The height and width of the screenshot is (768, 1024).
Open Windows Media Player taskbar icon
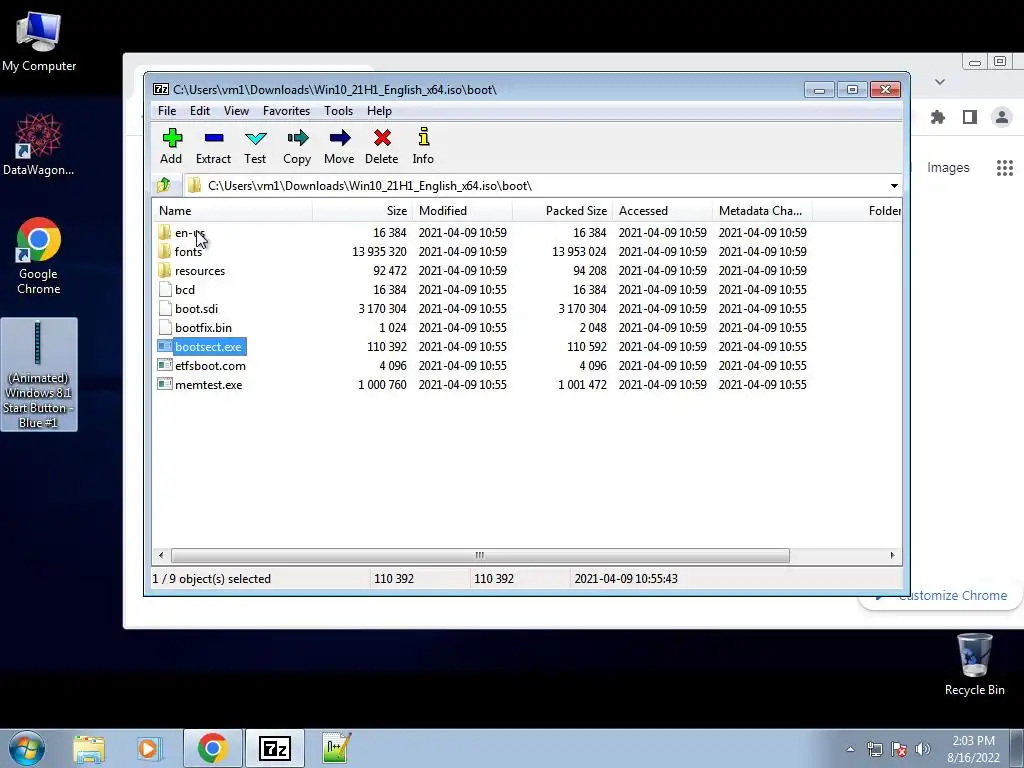click(x=149, y=748)
